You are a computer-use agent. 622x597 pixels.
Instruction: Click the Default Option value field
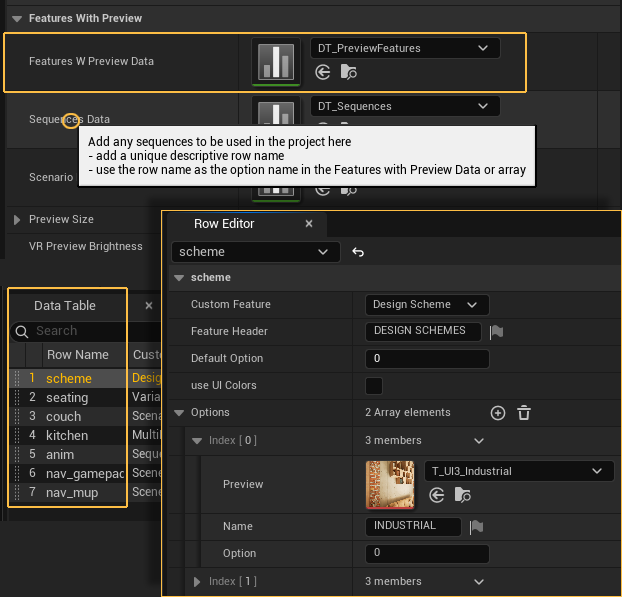coord(426,359)
